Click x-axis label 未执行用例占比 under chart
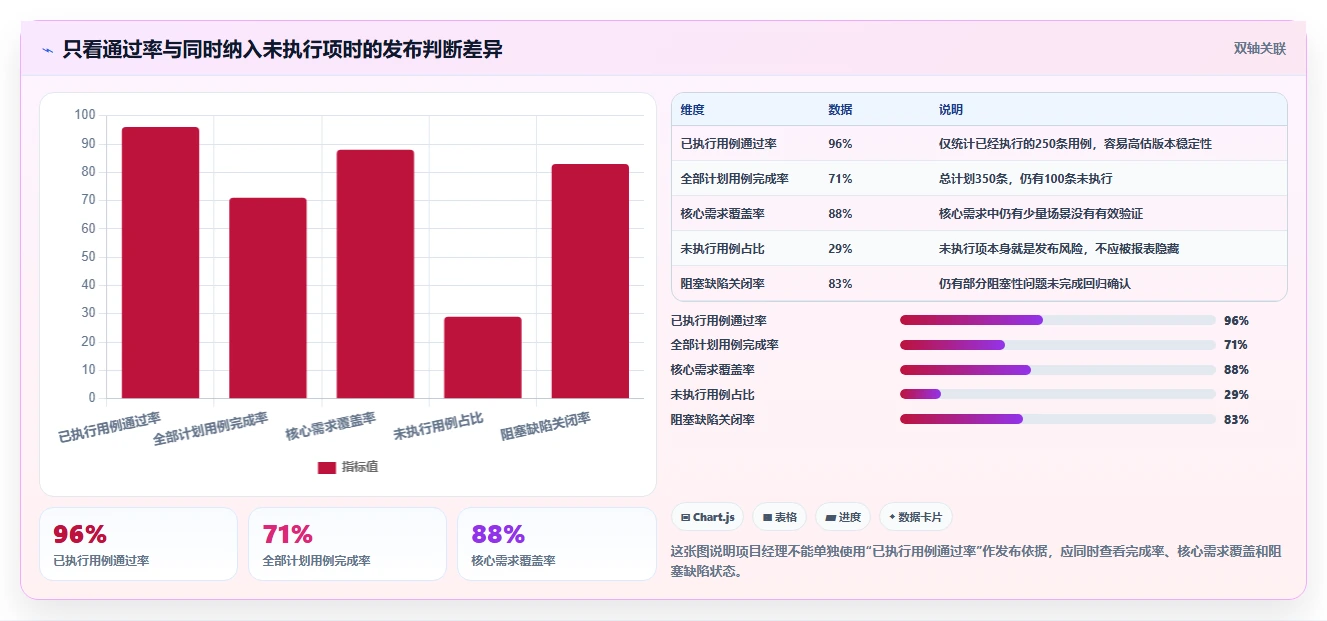This screenshot has width=1327, height=621. click(x=438, y=425)
